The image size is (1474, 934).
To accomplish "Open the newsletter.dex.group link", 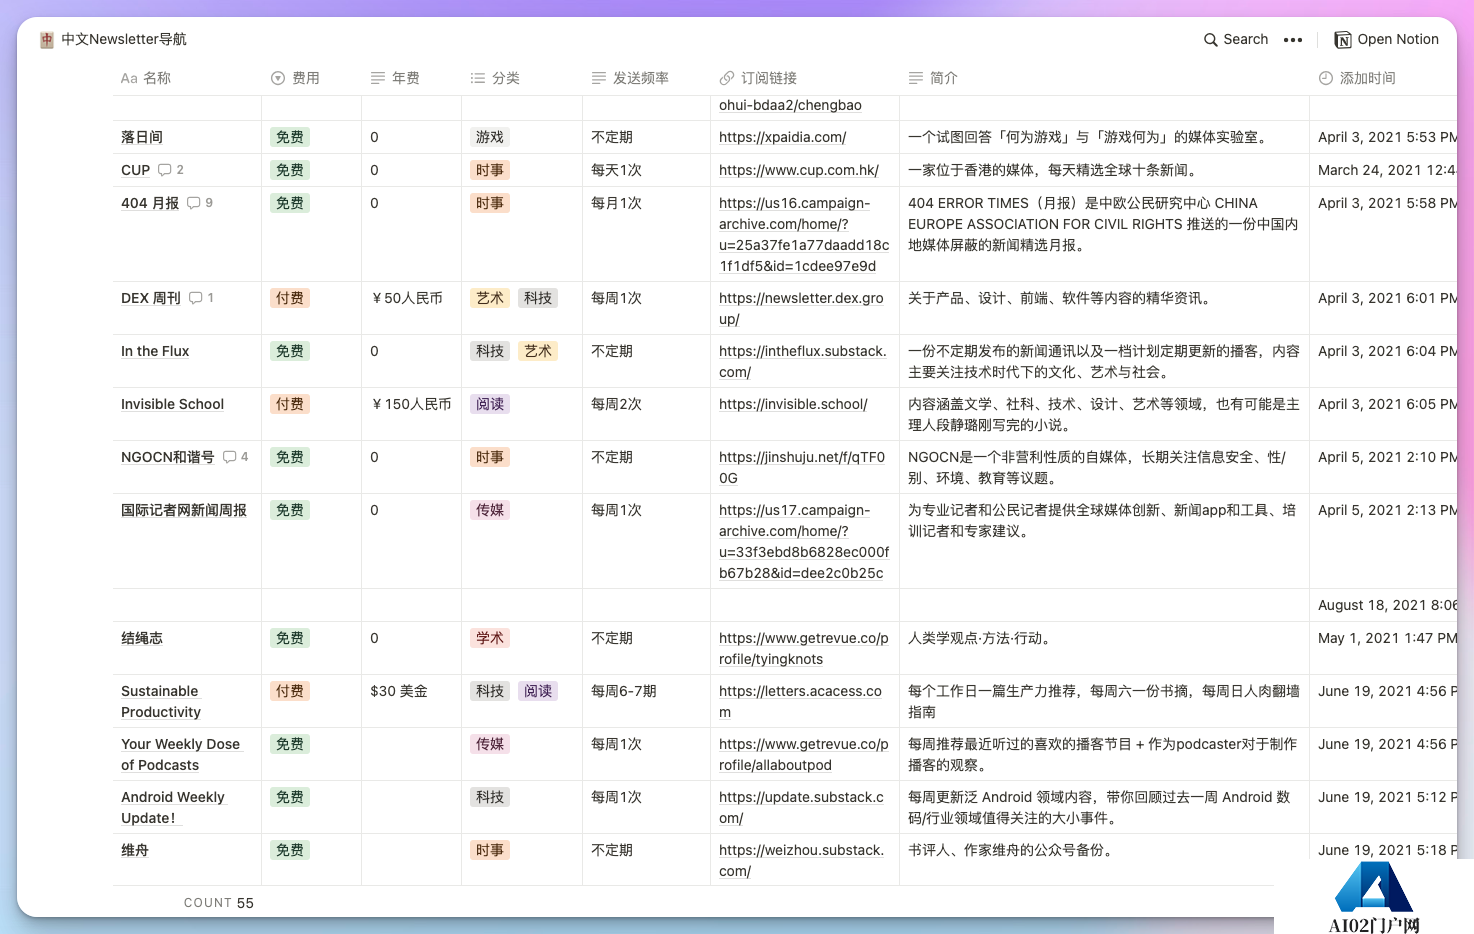I will click(801, 309).
